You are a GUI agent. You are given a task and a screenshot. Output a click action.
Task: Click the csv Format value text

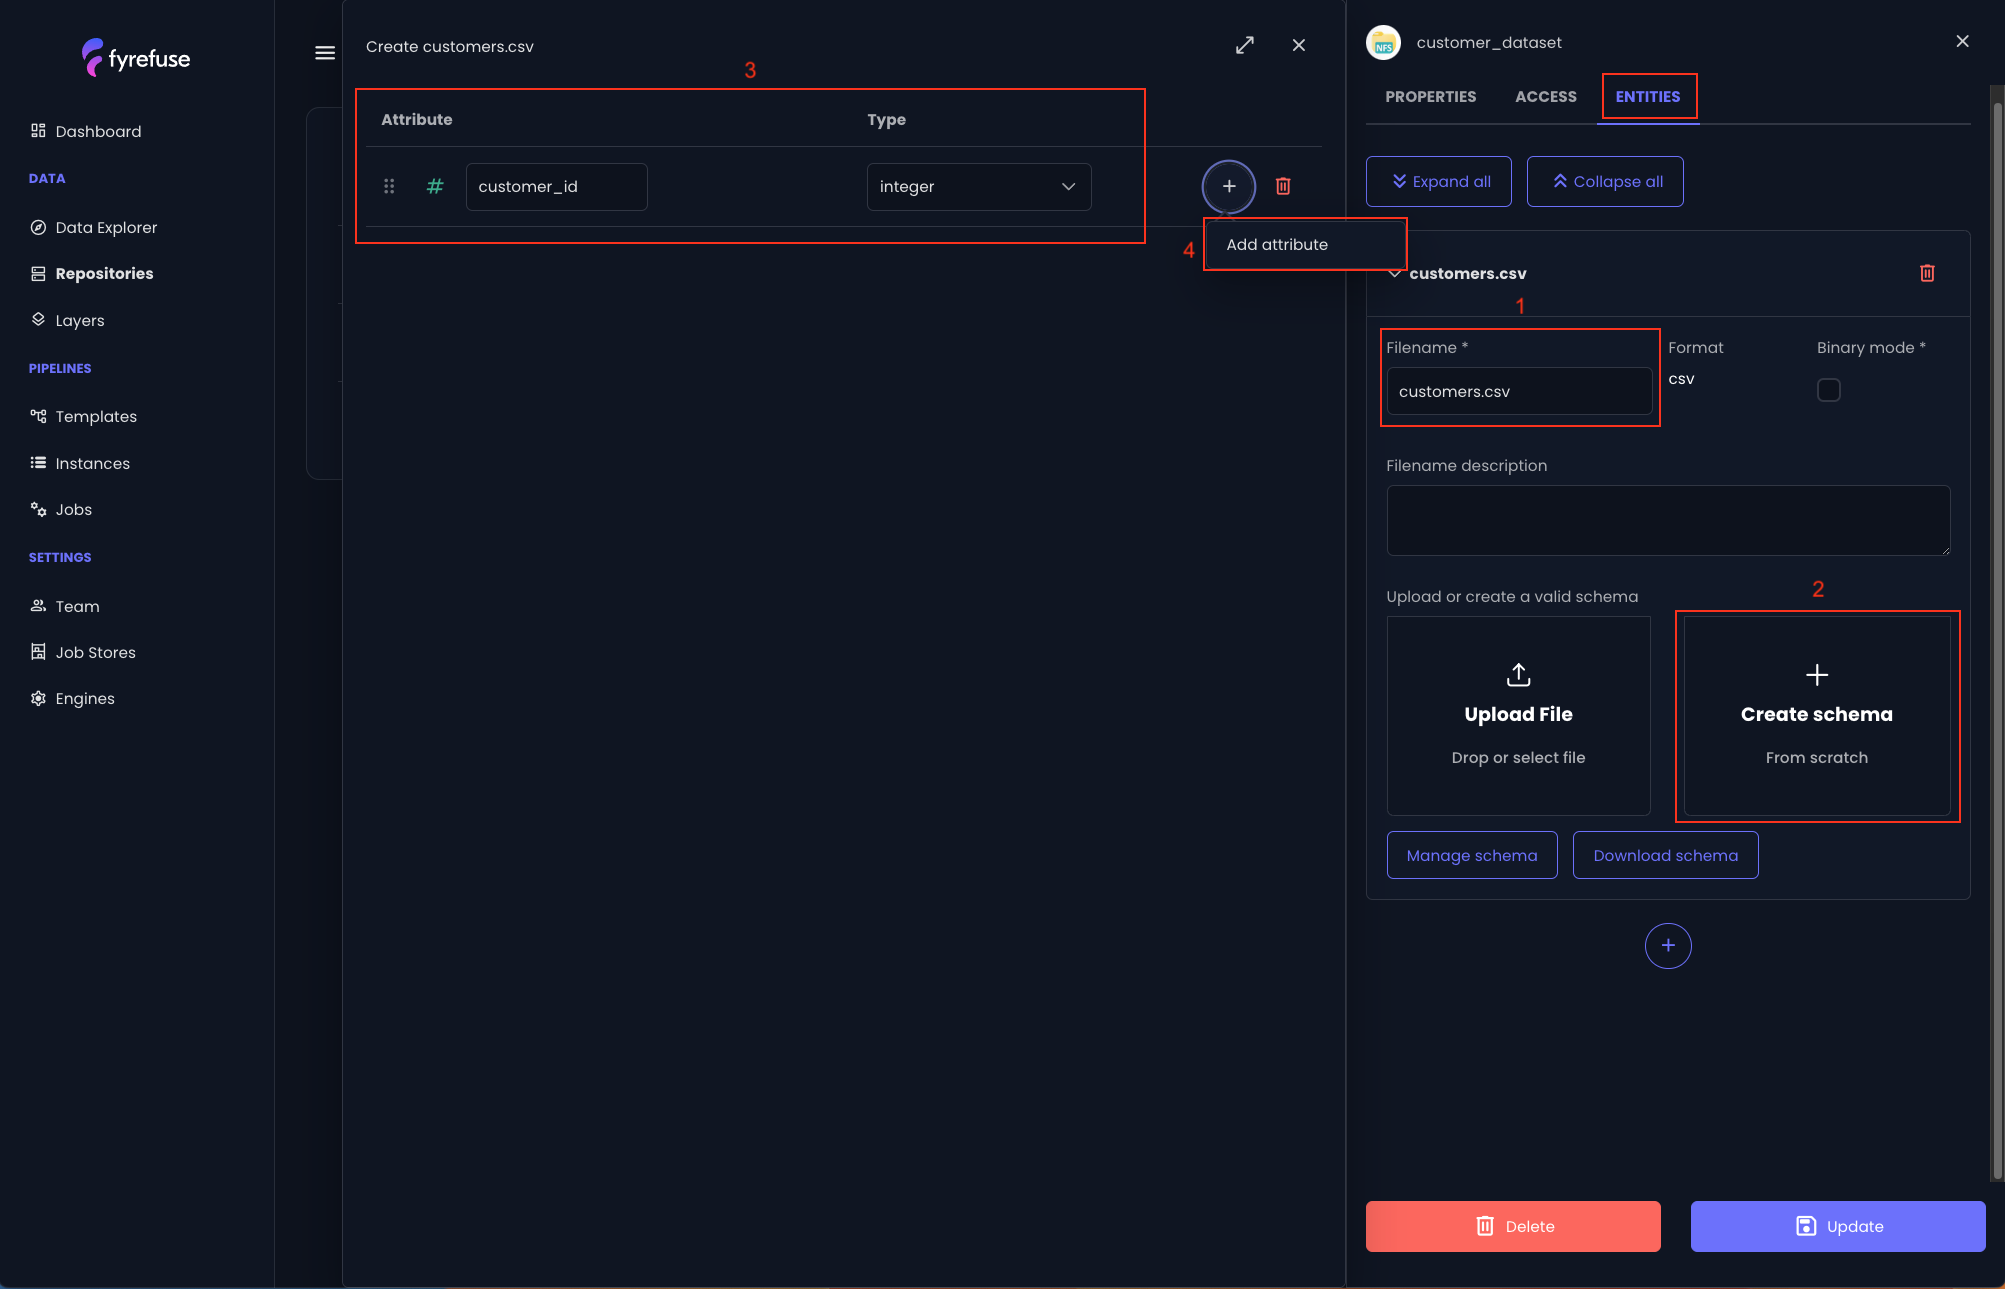[x=1680, y=379]
